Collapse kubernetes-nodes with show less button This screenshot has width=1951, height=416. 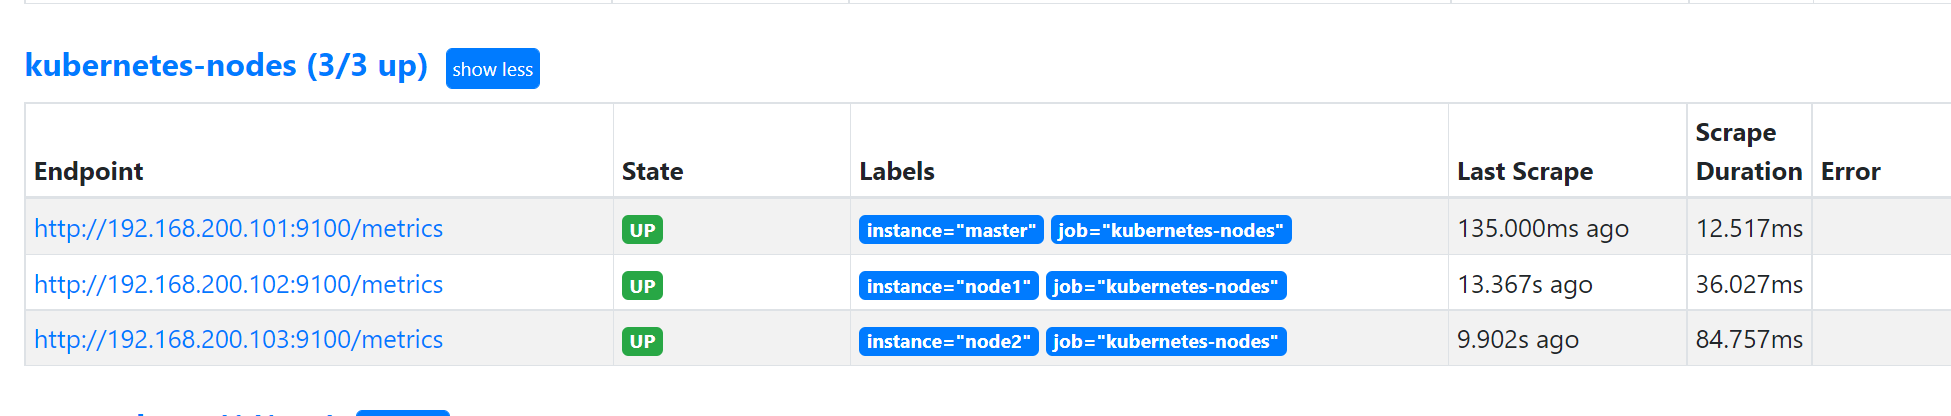(x=492, y=69)
